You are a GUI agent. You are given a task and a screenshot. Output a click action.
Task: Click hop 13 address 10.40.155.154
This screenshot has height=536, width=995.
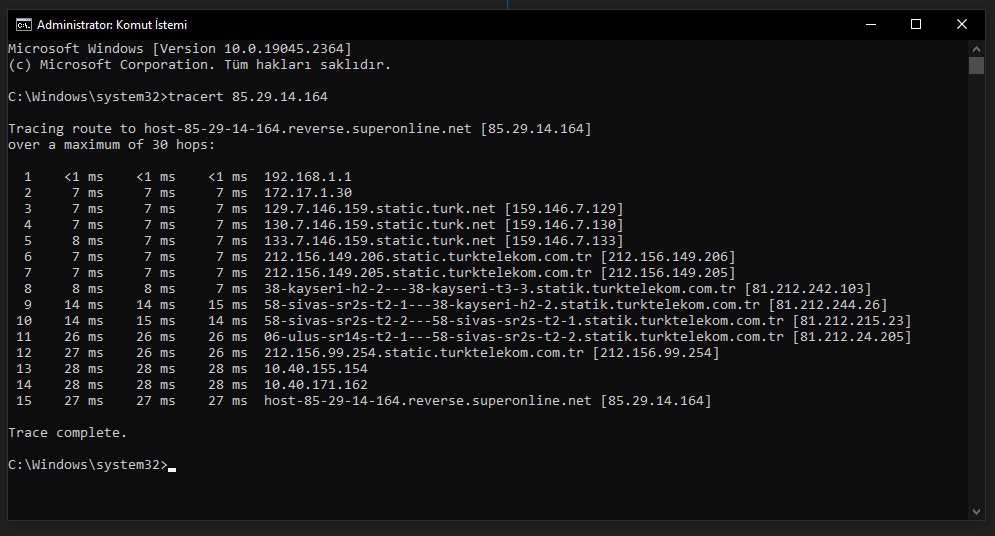[x=316, y=369]
